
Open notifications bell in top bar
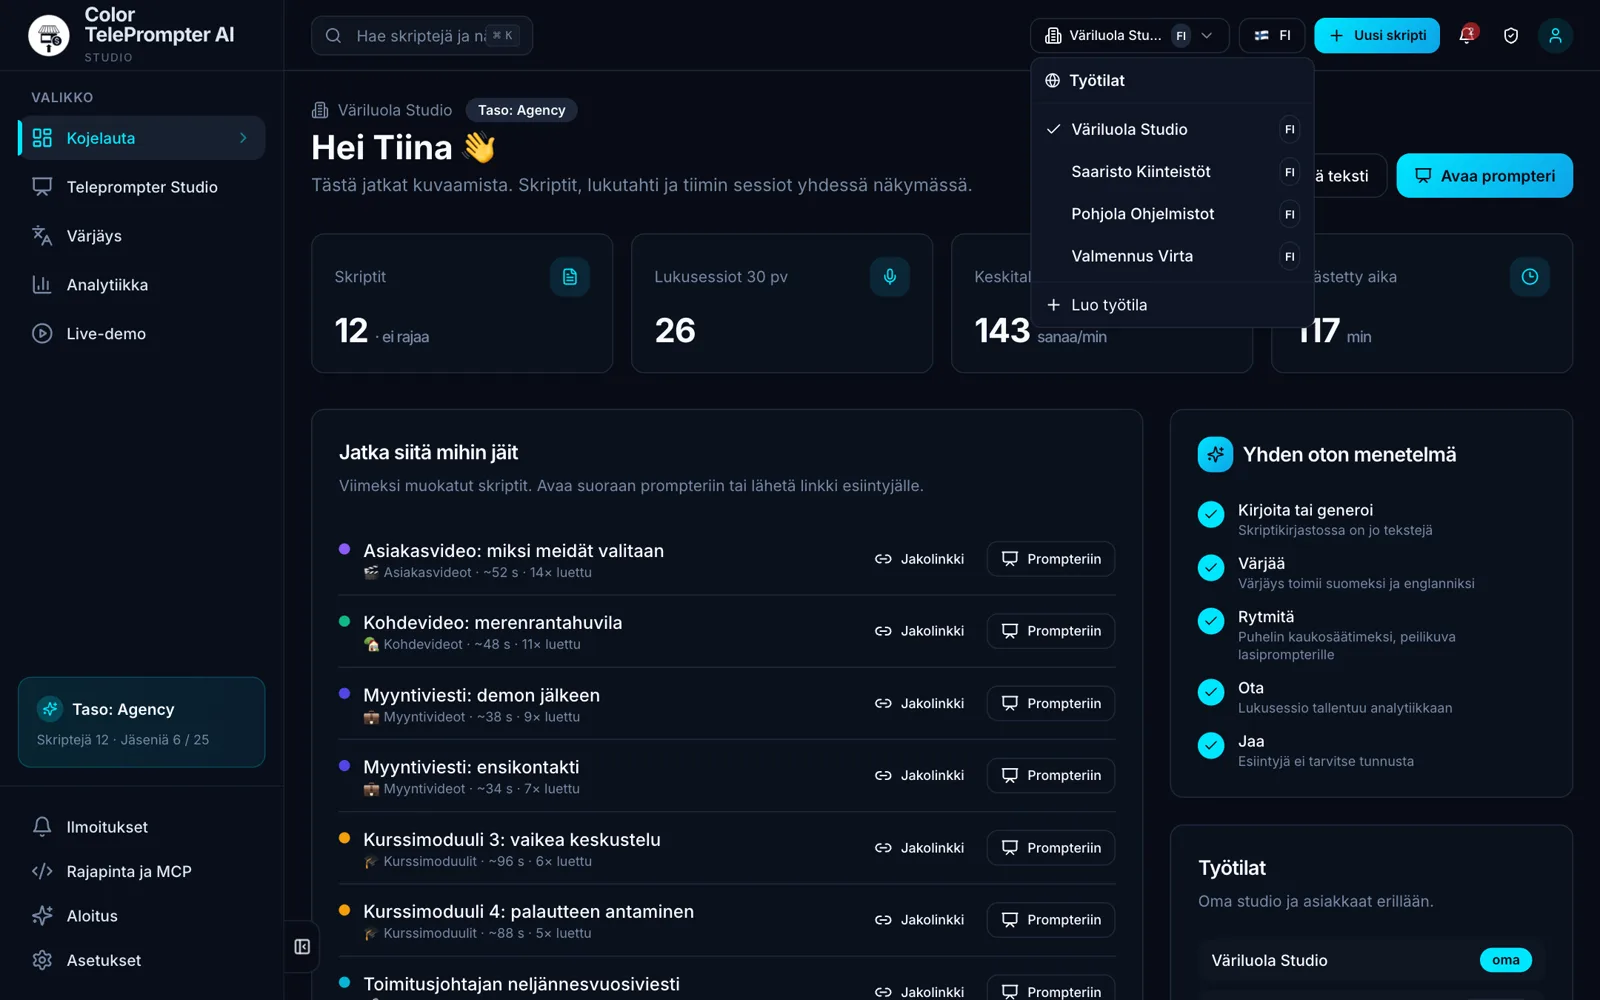point(1467,35)
